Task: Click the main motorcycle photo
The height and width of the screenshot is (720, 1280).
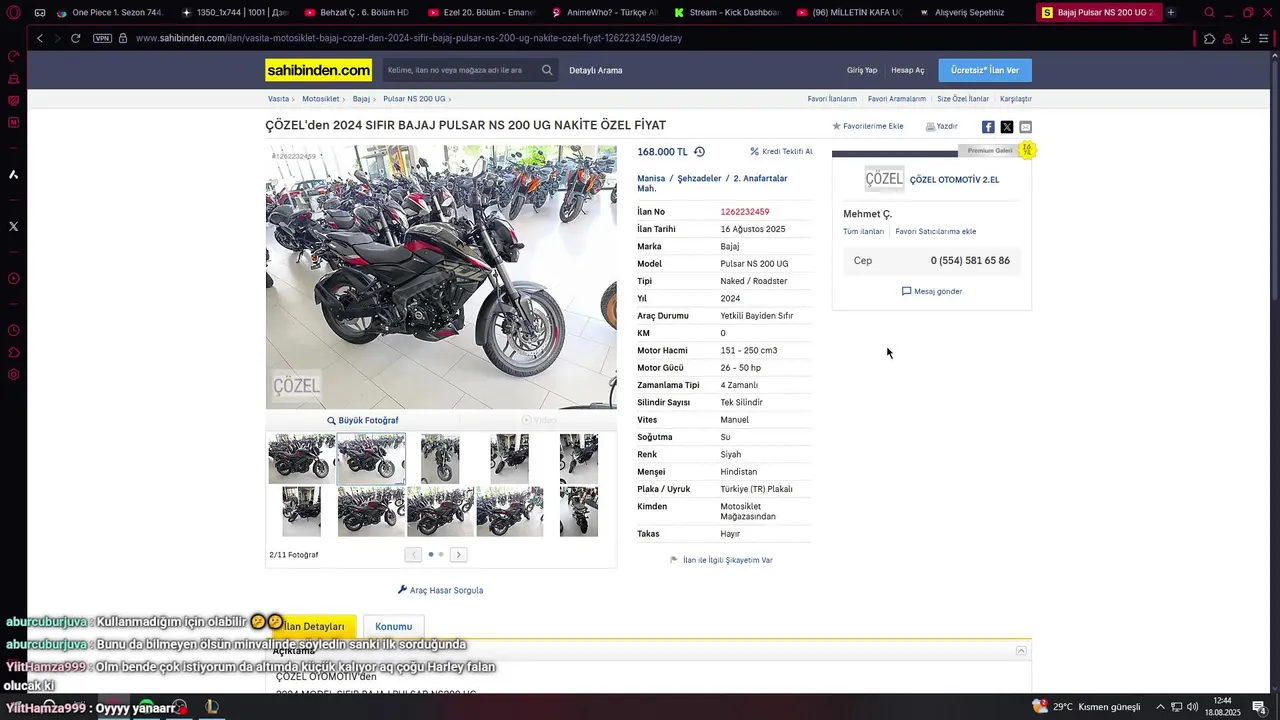Action: pyautogui.click(x=441, y=277)
